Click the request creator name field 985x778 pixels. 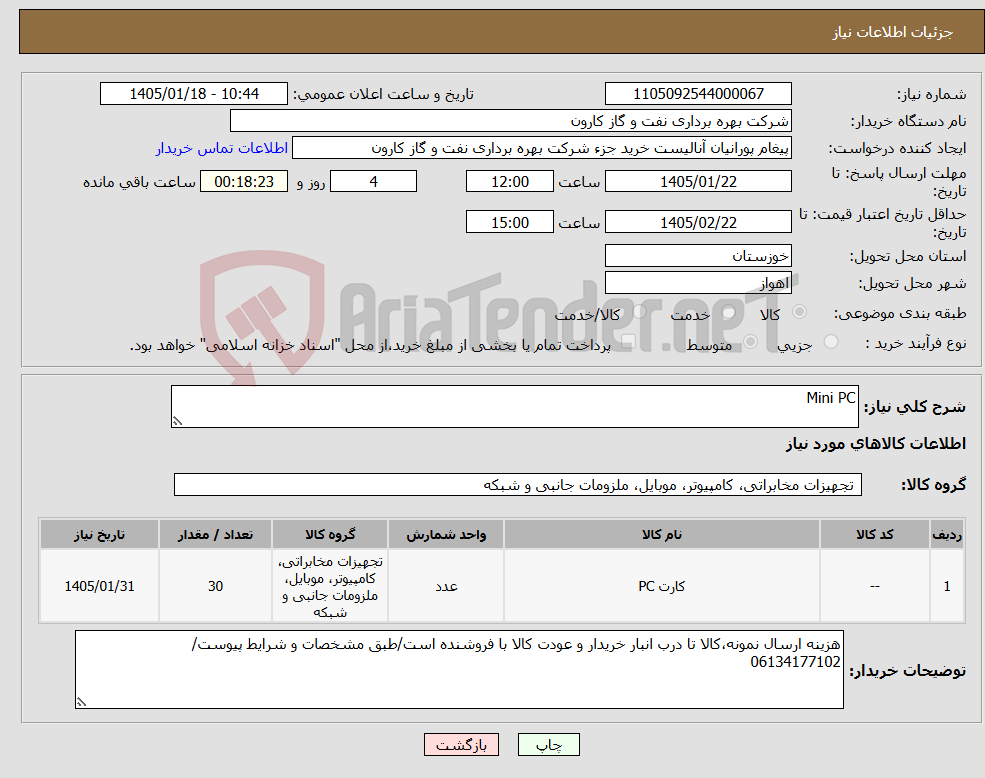coord(541,148)
